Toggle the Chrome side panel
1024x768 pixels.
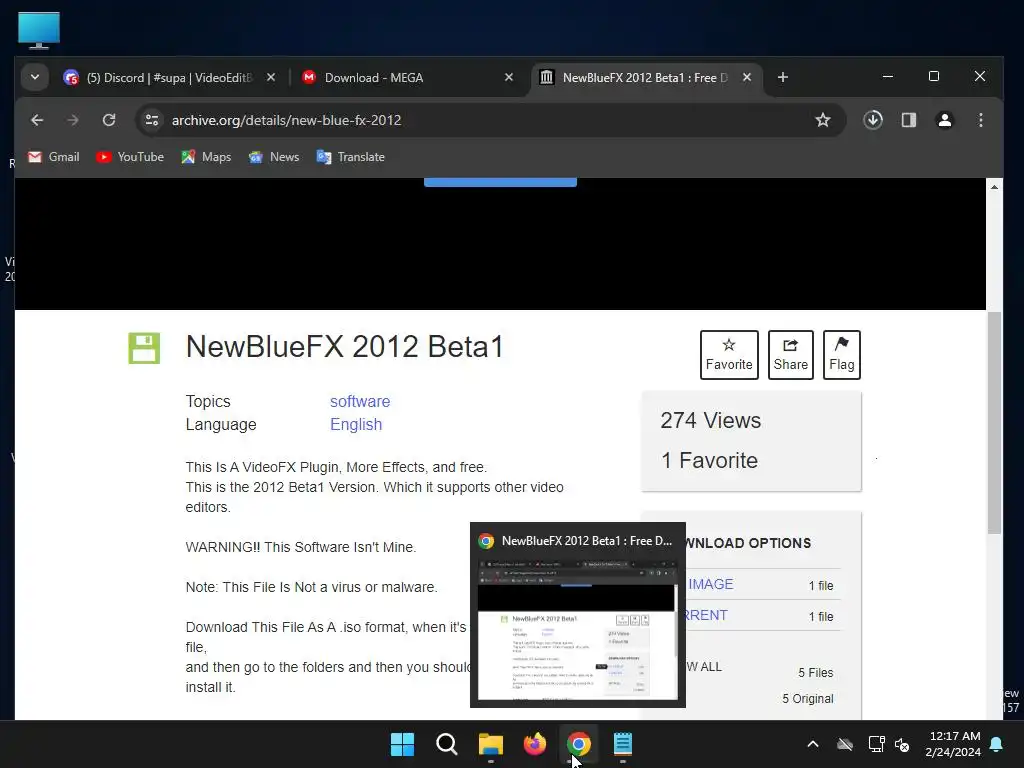click(908, 120)
